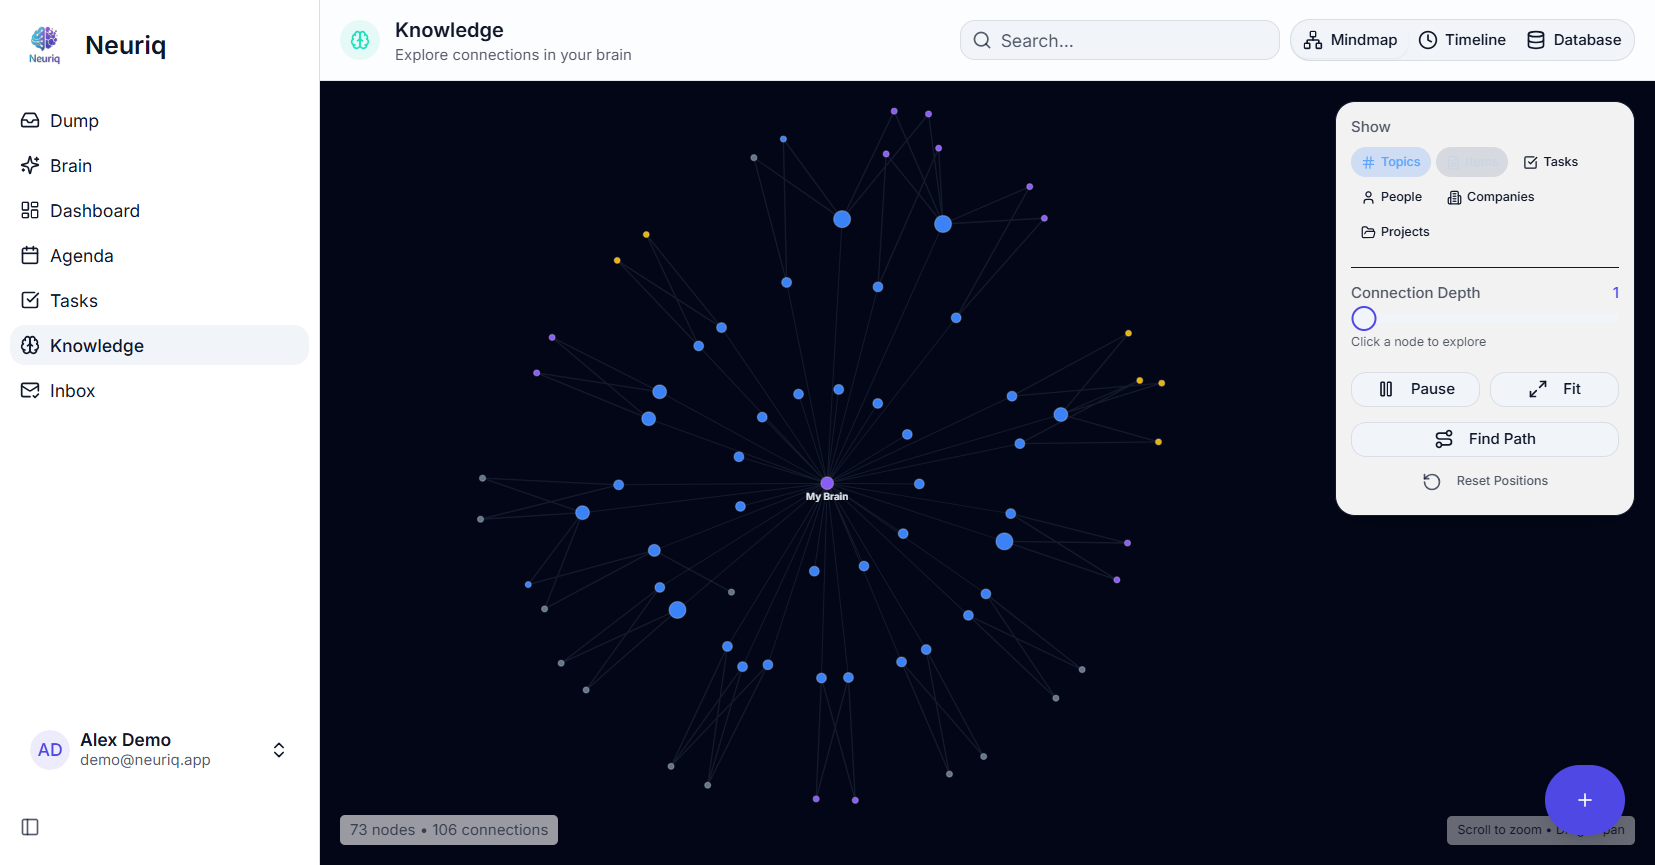Open the Brain section
Viewport: 1655px width, 865px height.
159,166
